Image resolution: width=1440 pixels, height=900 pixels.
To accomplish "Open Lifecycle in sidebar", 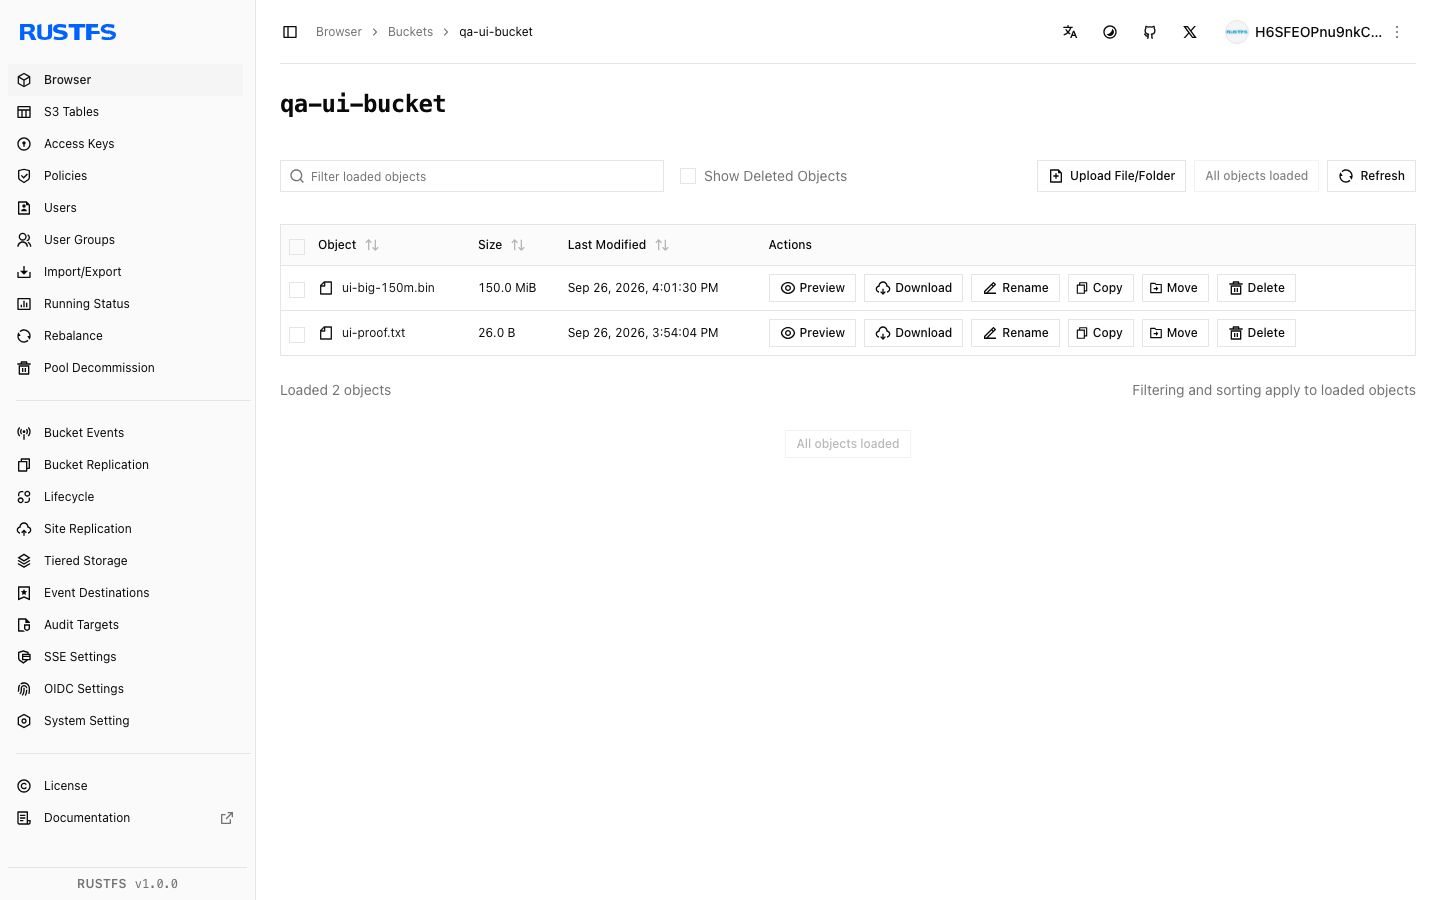I will (x=125, y=497).
